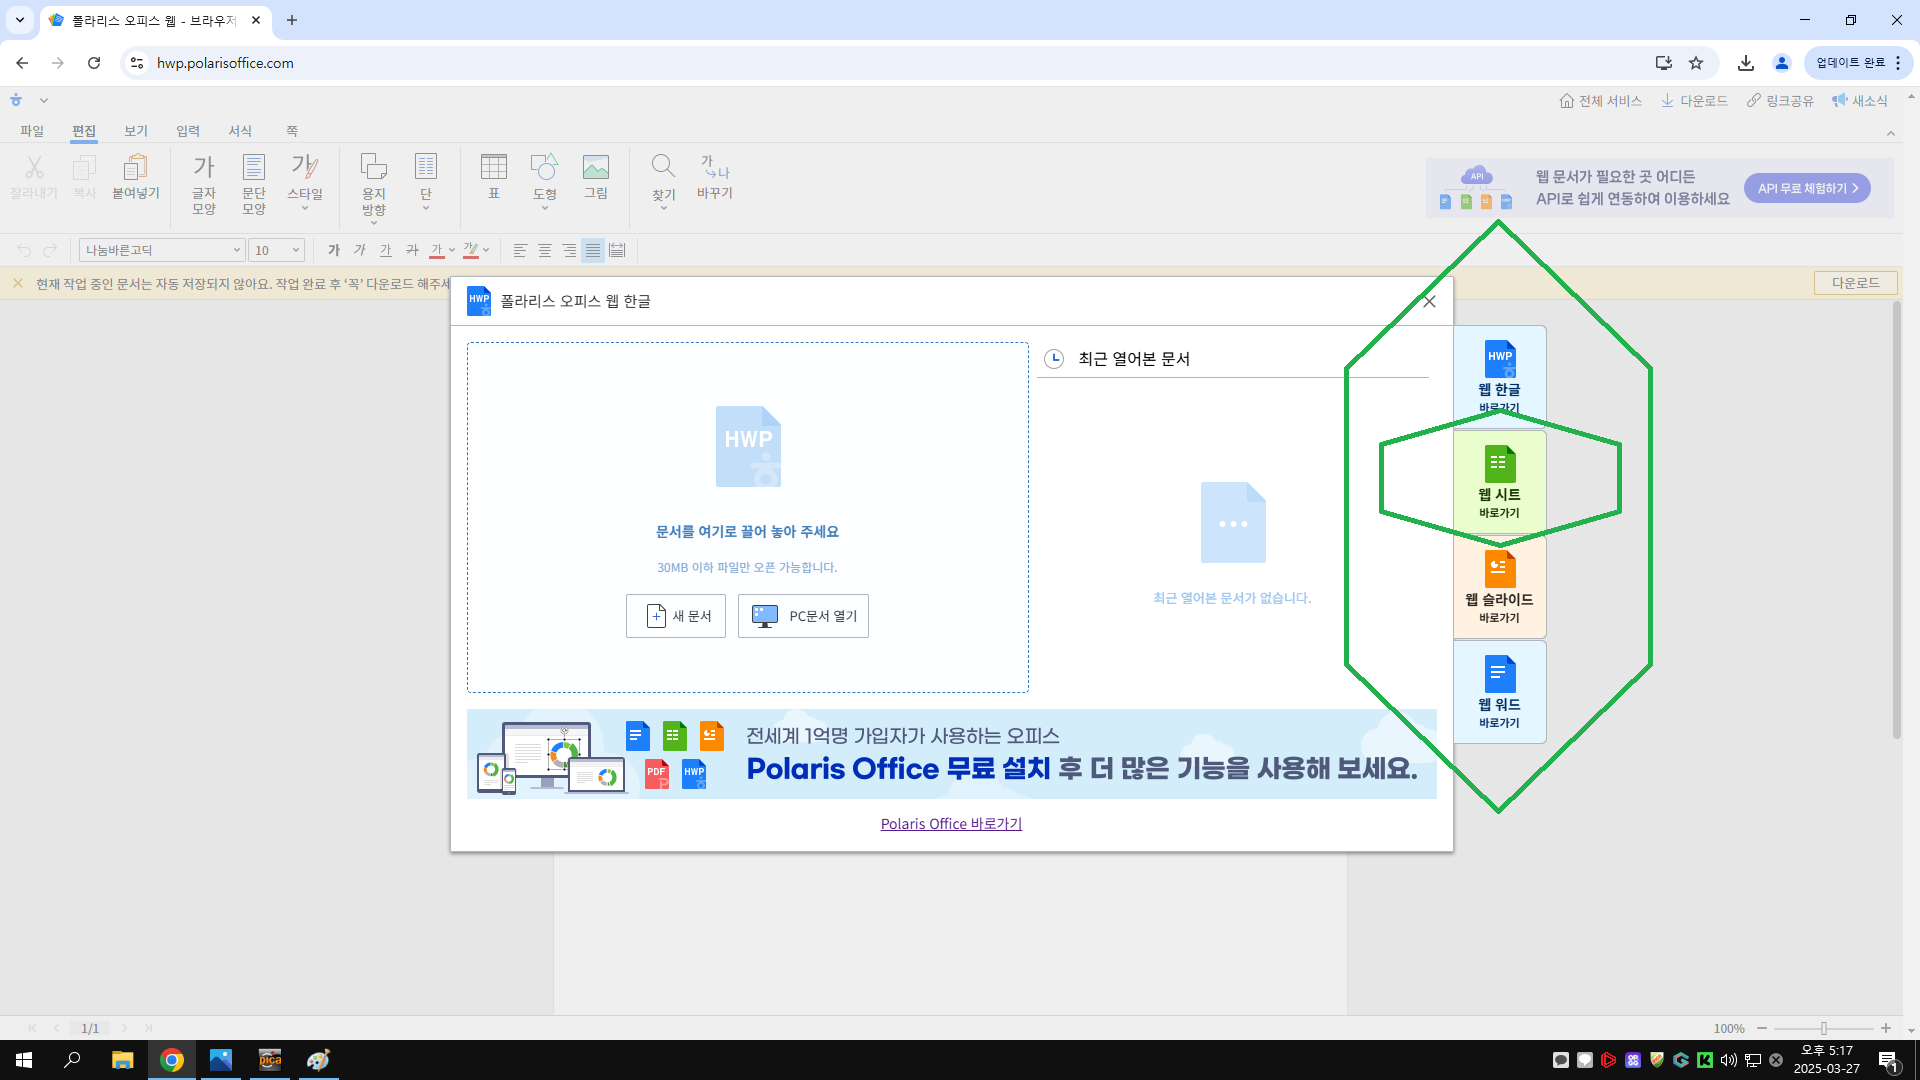Toggle underline text formatting
1920x1080 pixels.
[386, 250]
